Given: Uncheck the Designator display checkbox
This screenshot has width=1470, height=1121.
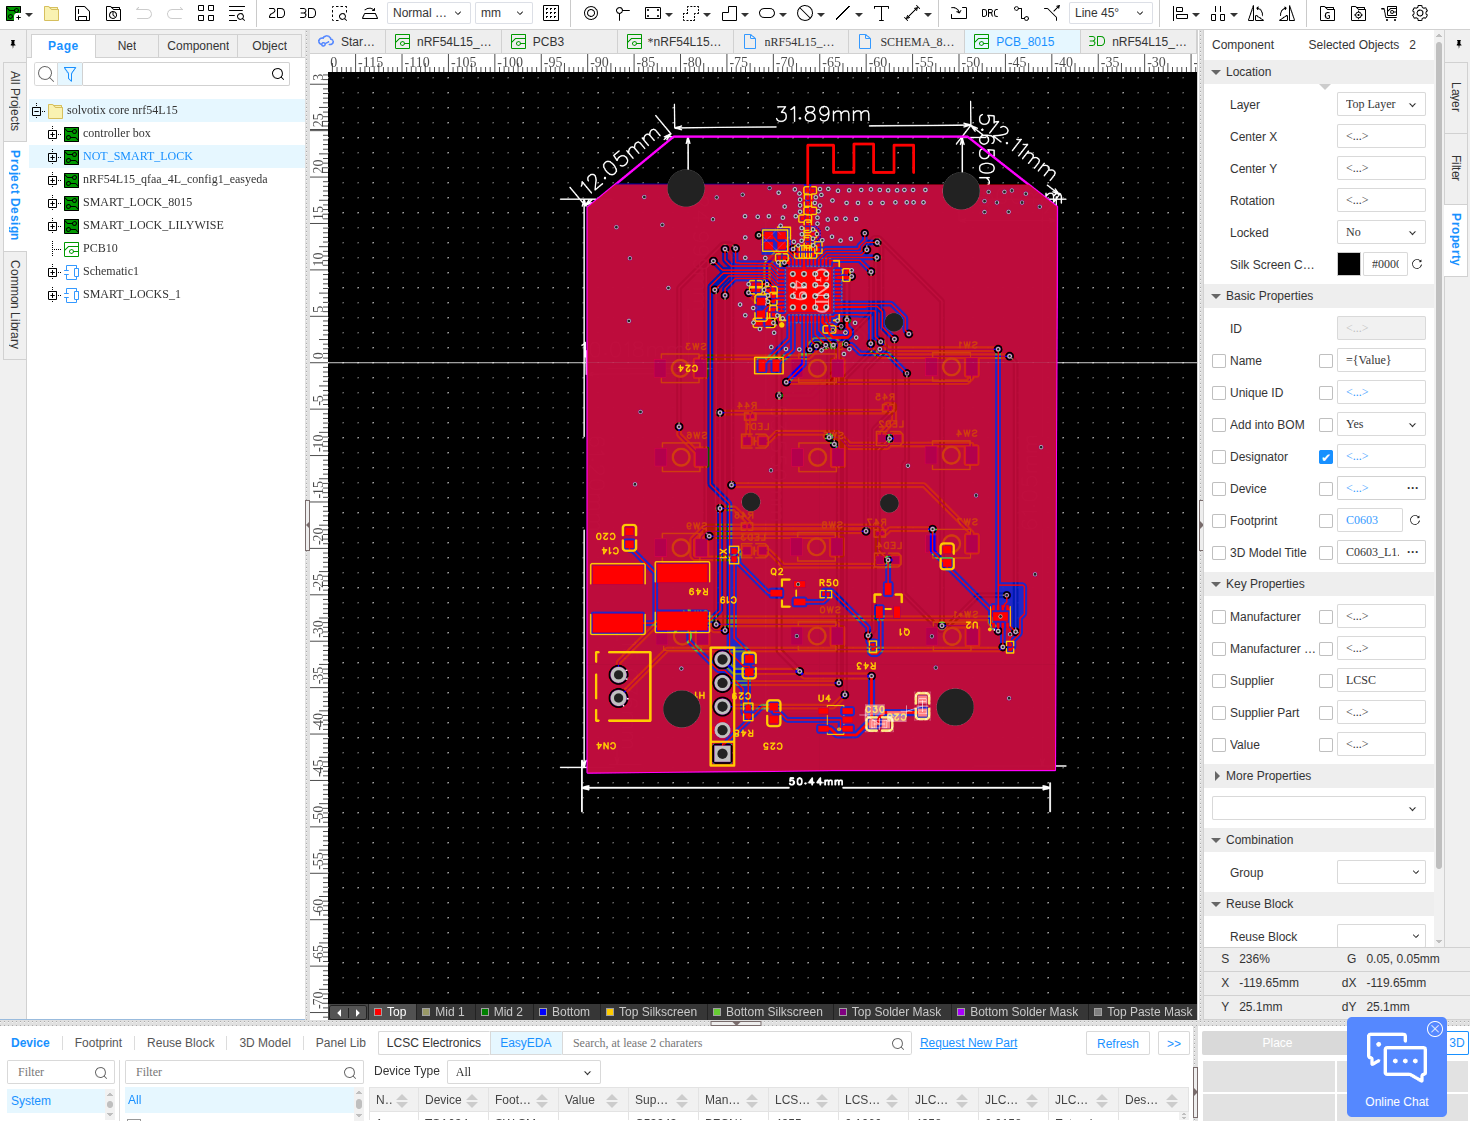Looking at the screenshot, I should [x=1326, y=457].
